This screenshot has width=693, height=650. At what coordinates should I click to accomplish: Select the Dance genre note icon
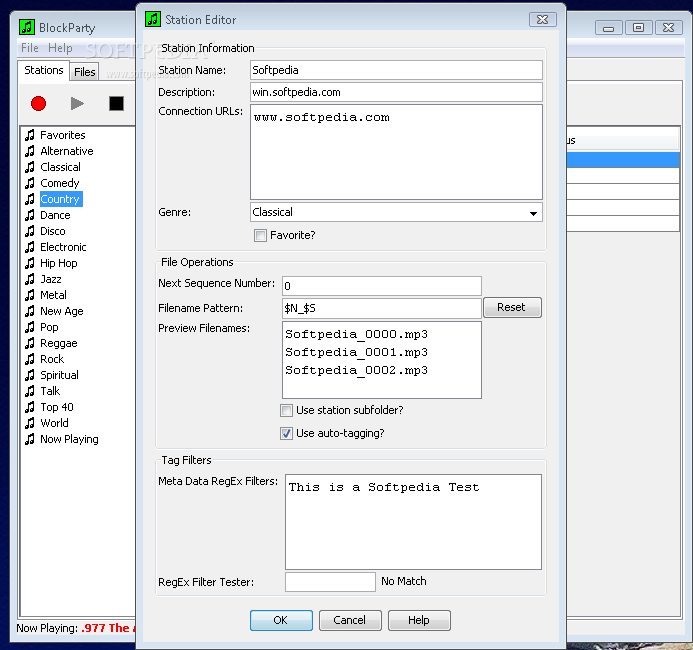[x=30, y=215]
